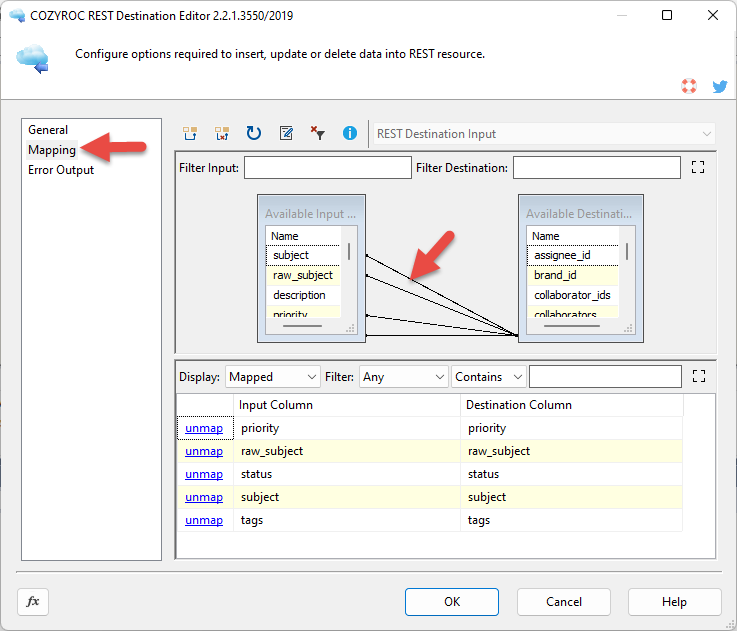The width and height of the screenshot is (737, 631).
Task: Click unmap link for priority row
Action: click(x=204, y=428)
